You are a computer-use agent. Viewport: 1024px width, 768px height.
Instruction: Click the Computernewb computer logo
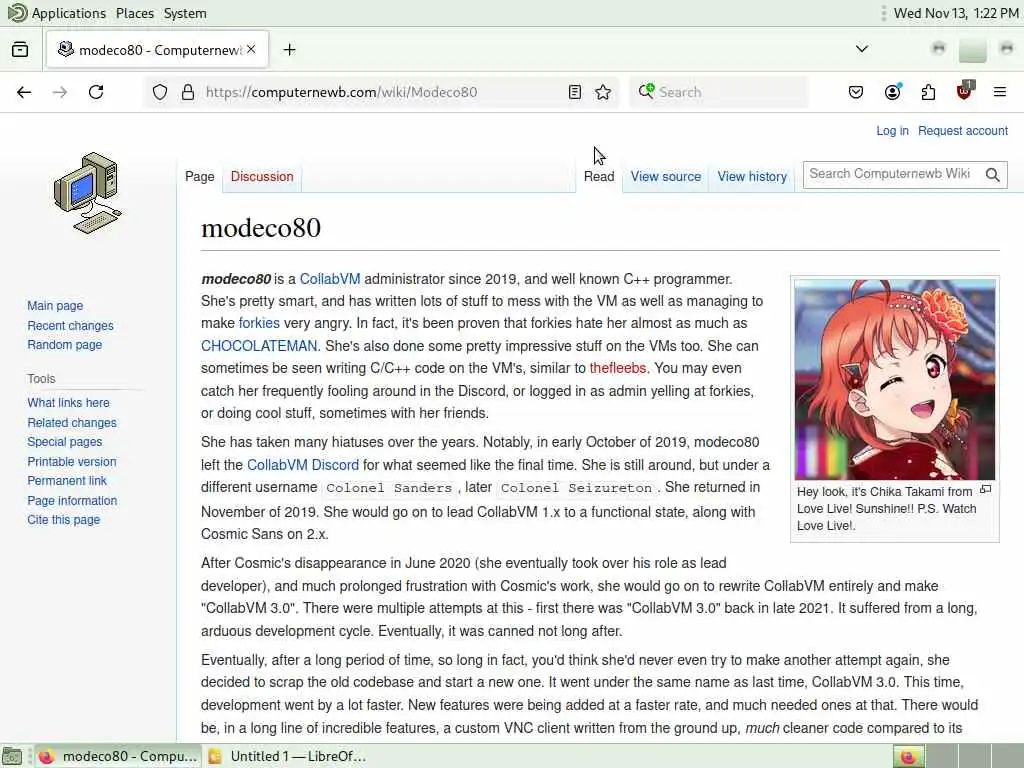(x=88, y=193)
